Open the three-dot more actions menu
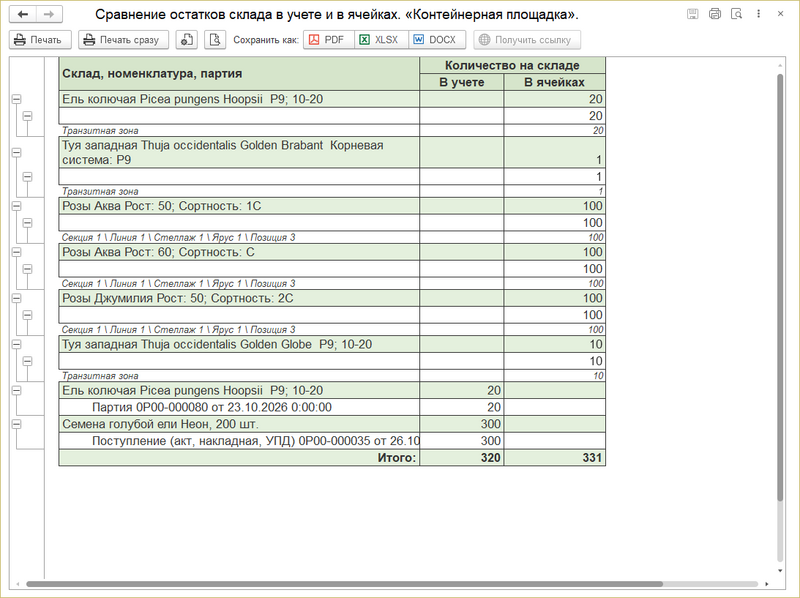Viewport: 800px width, 598px height. click(759, 14)
